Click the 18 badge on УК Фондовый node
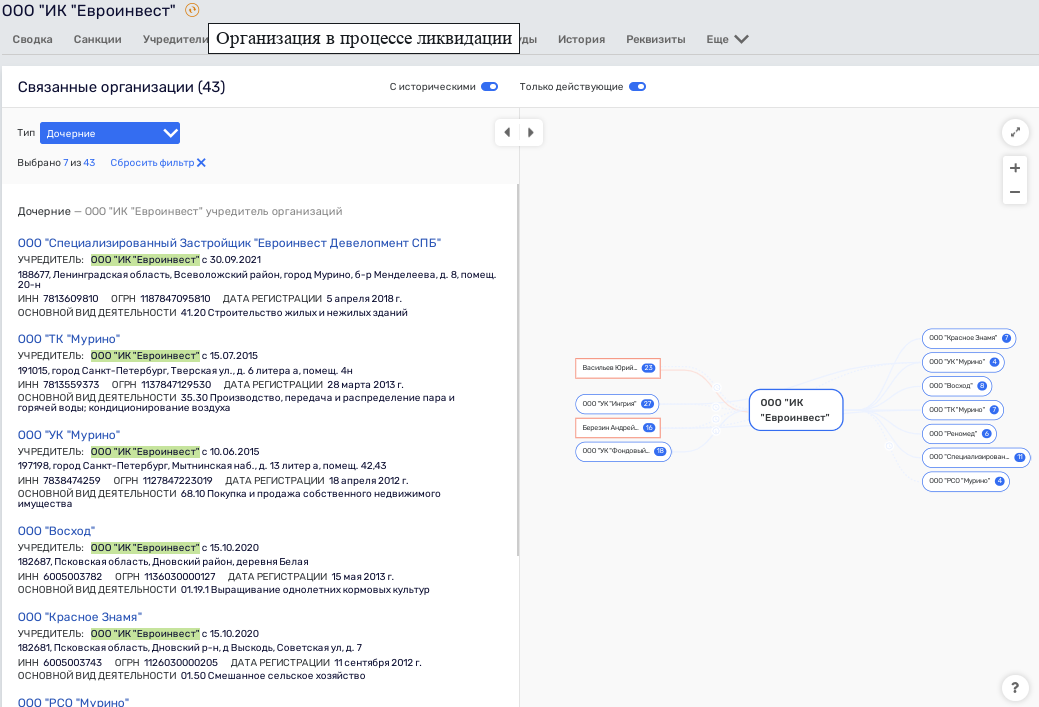The image size is (1039, 707). coord(660,451)
